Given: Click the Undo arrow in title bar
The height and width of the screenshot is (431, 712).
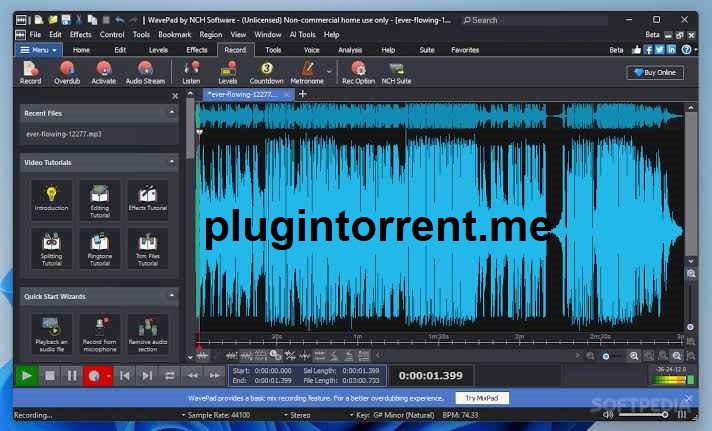Looking at the screenshot, I should coord(119,20).
